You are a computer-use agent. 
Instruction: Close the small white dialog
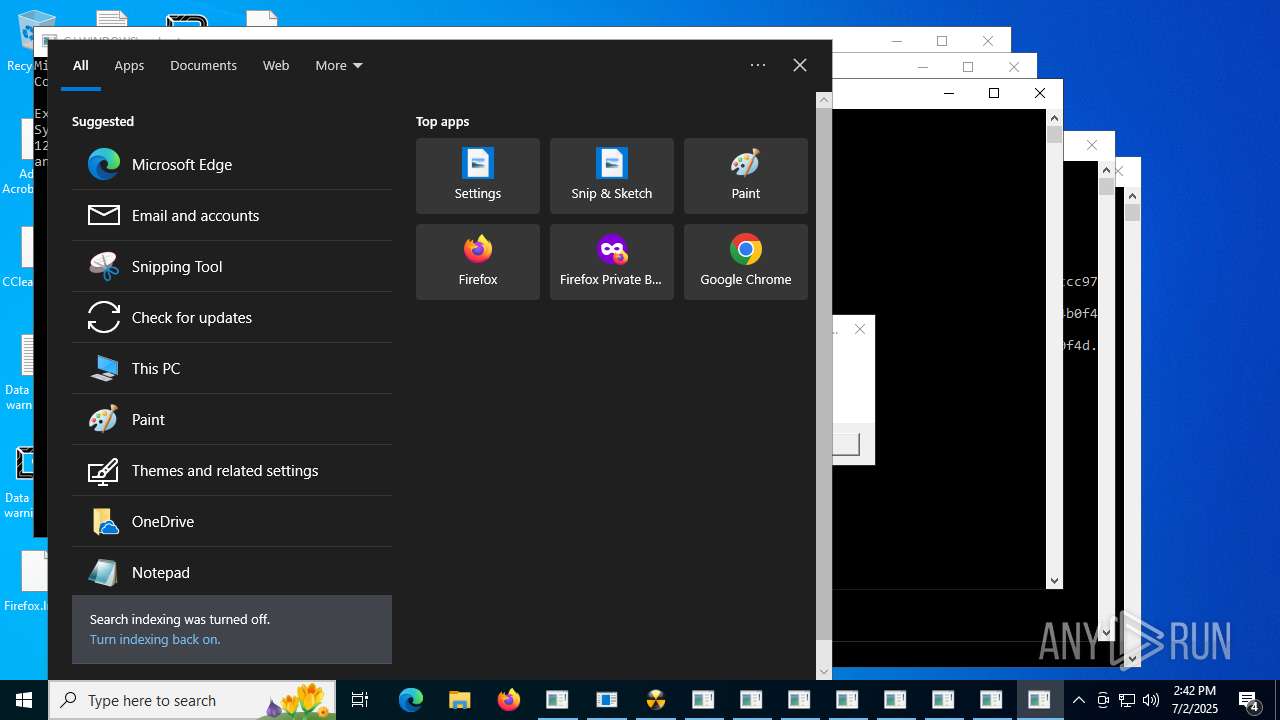(860, 329)
